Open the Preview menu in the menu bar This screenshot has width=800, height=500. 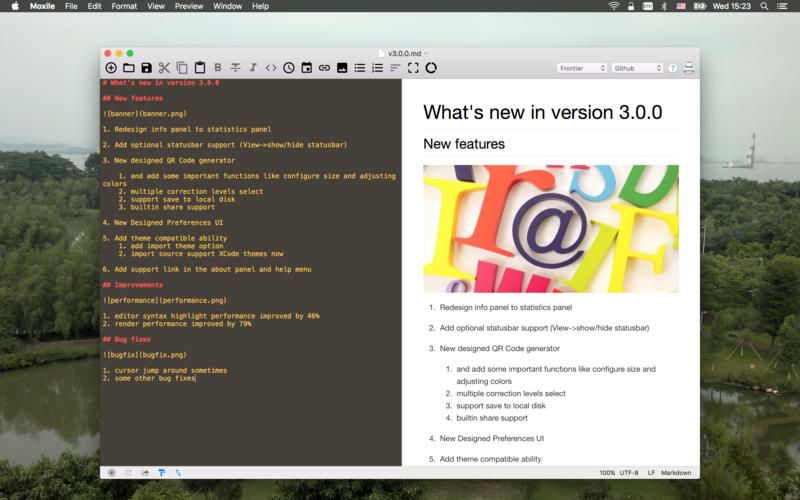[188, 6]
